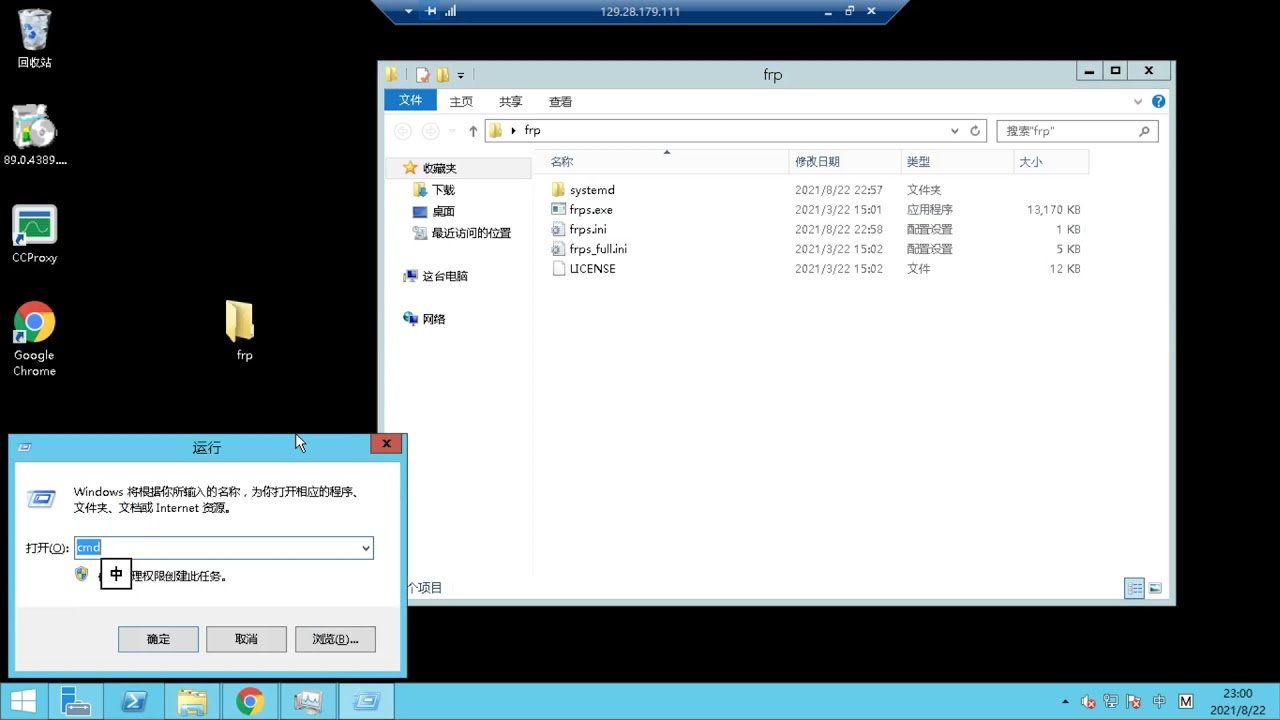Click the frp path breadcrumb arrow
Viewport: 1280px width, 720px height.
click(x=513, y=131)
